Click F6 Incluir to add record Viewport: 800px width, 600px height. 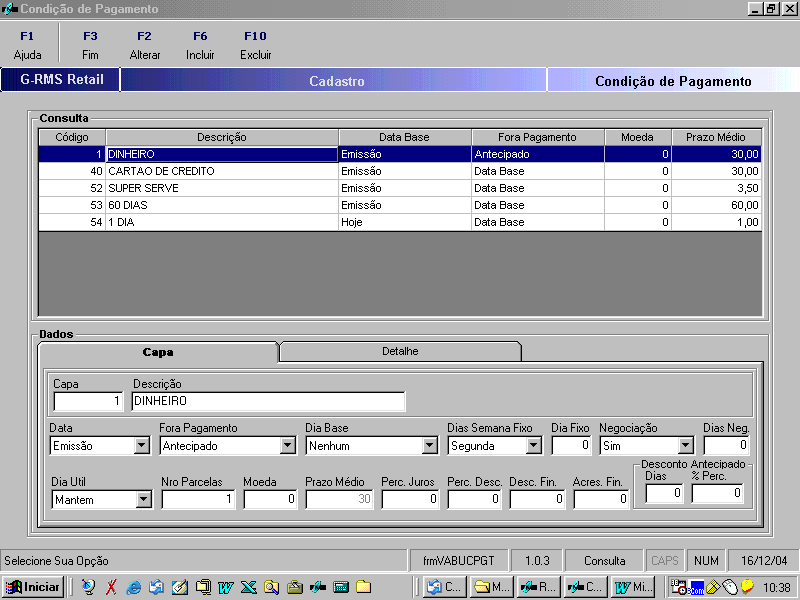coord(200,45)
